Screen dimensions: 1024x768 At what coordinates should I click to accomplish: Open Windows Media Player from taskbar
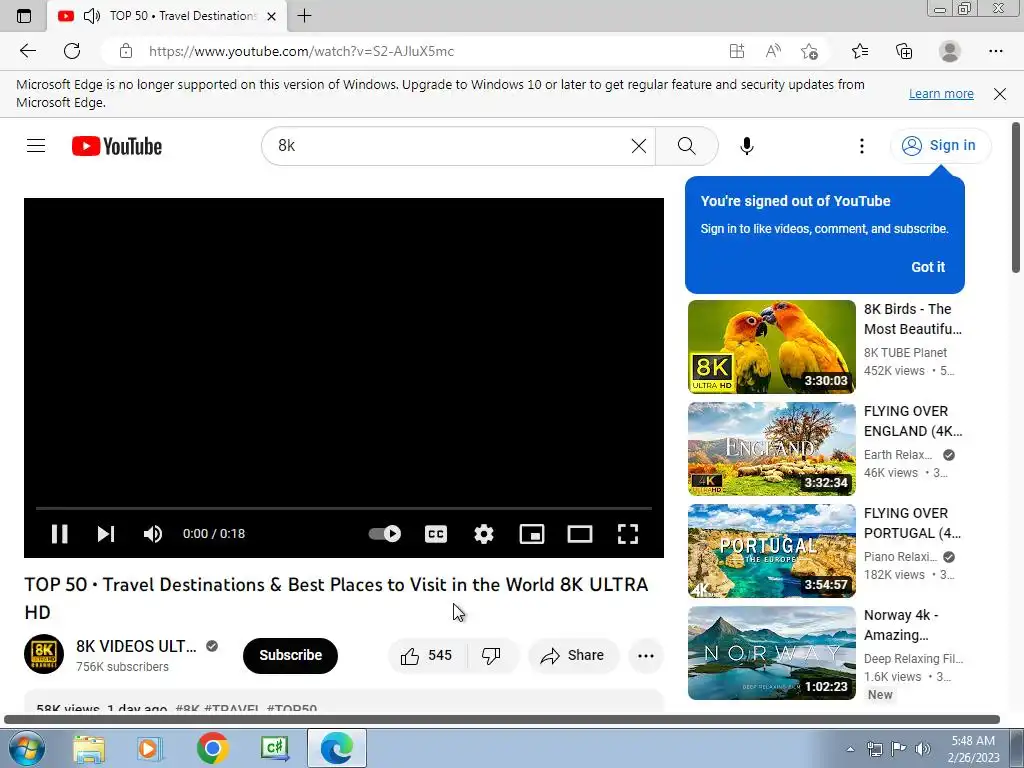[151, 748]
